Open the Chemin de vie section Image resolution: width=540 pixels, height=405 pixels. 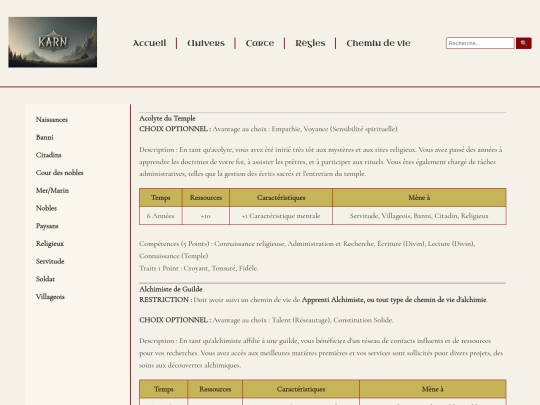378,43
